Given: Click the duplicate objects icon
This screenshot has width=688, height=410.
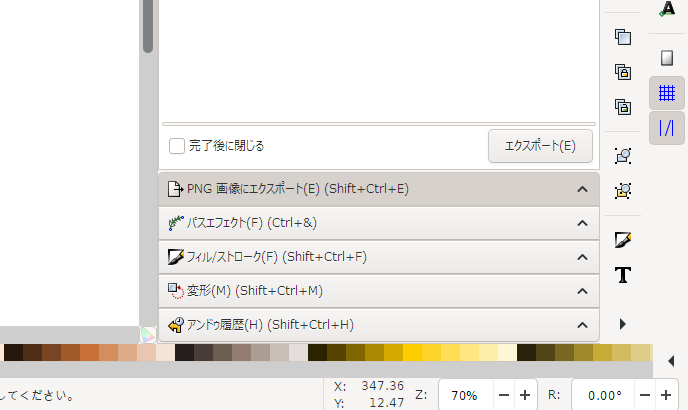Looking at the screenshot, I should 623,37.
